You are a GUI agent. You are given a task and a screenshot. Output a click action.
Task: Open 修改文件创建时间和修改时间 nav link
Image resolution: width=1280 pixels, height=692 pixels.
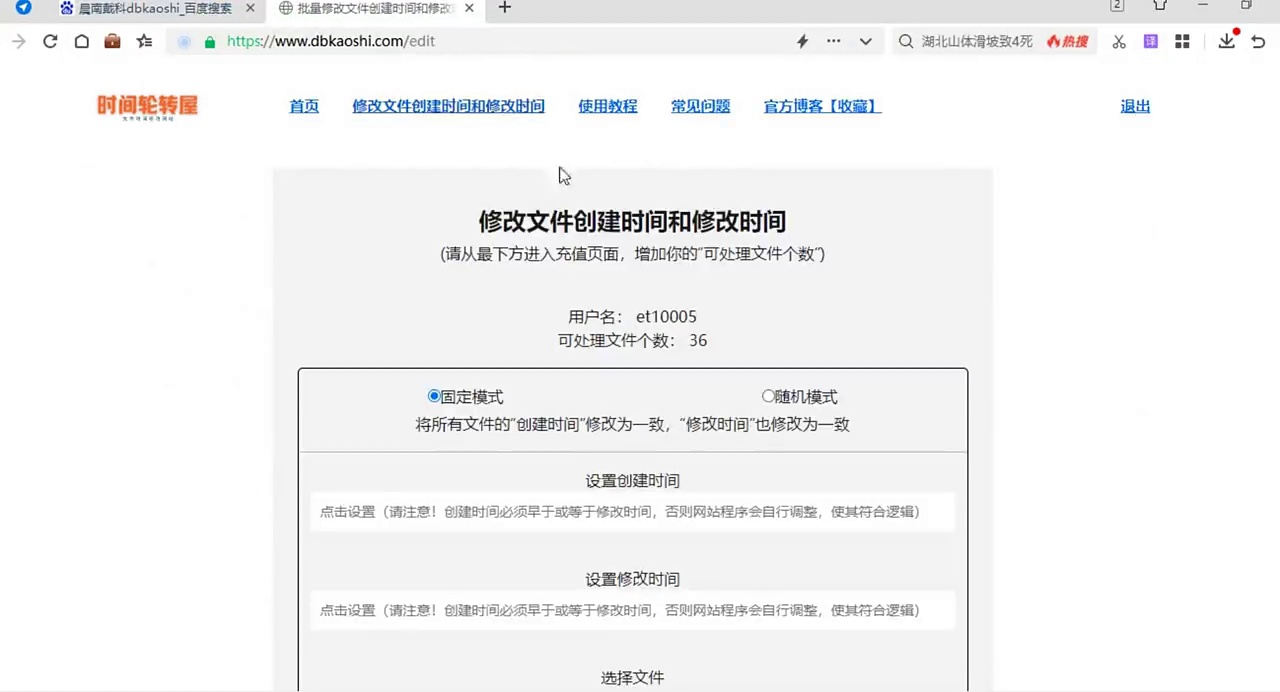(448, 106)
